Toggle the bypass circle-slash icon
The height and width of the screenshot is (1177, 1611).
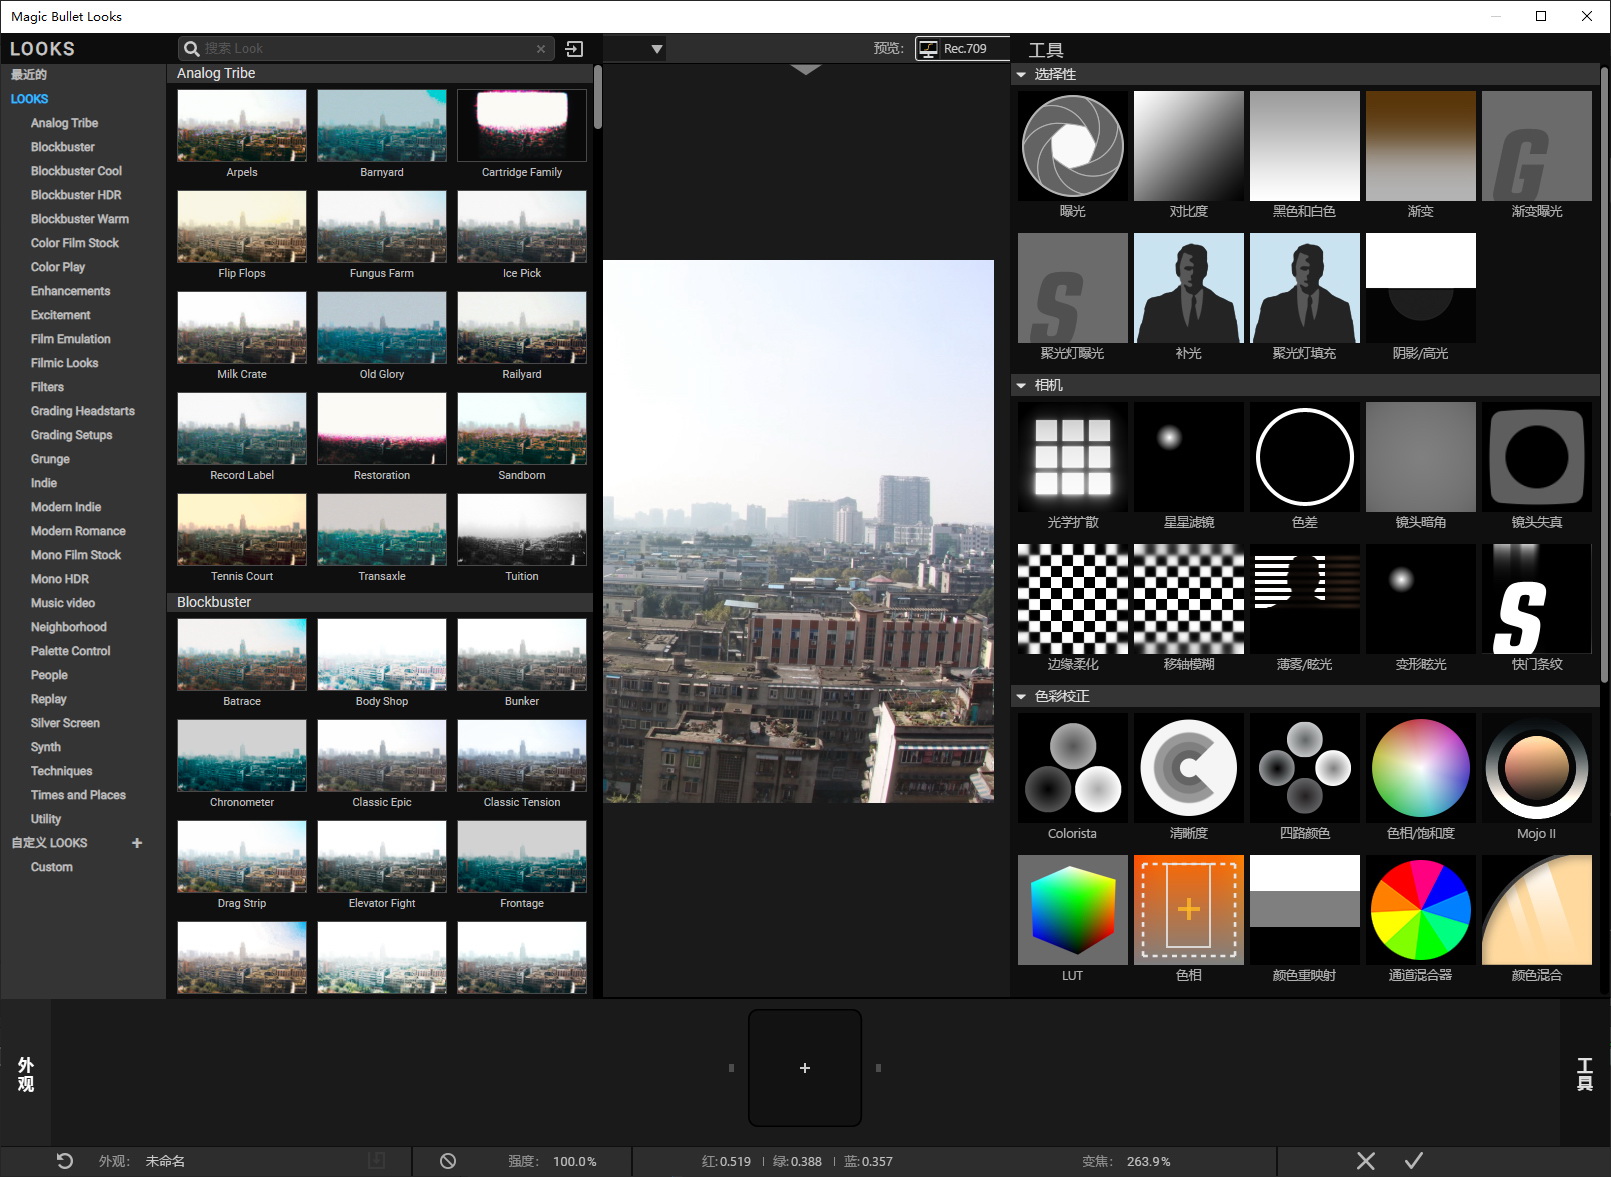click(x=448, y=1161)
